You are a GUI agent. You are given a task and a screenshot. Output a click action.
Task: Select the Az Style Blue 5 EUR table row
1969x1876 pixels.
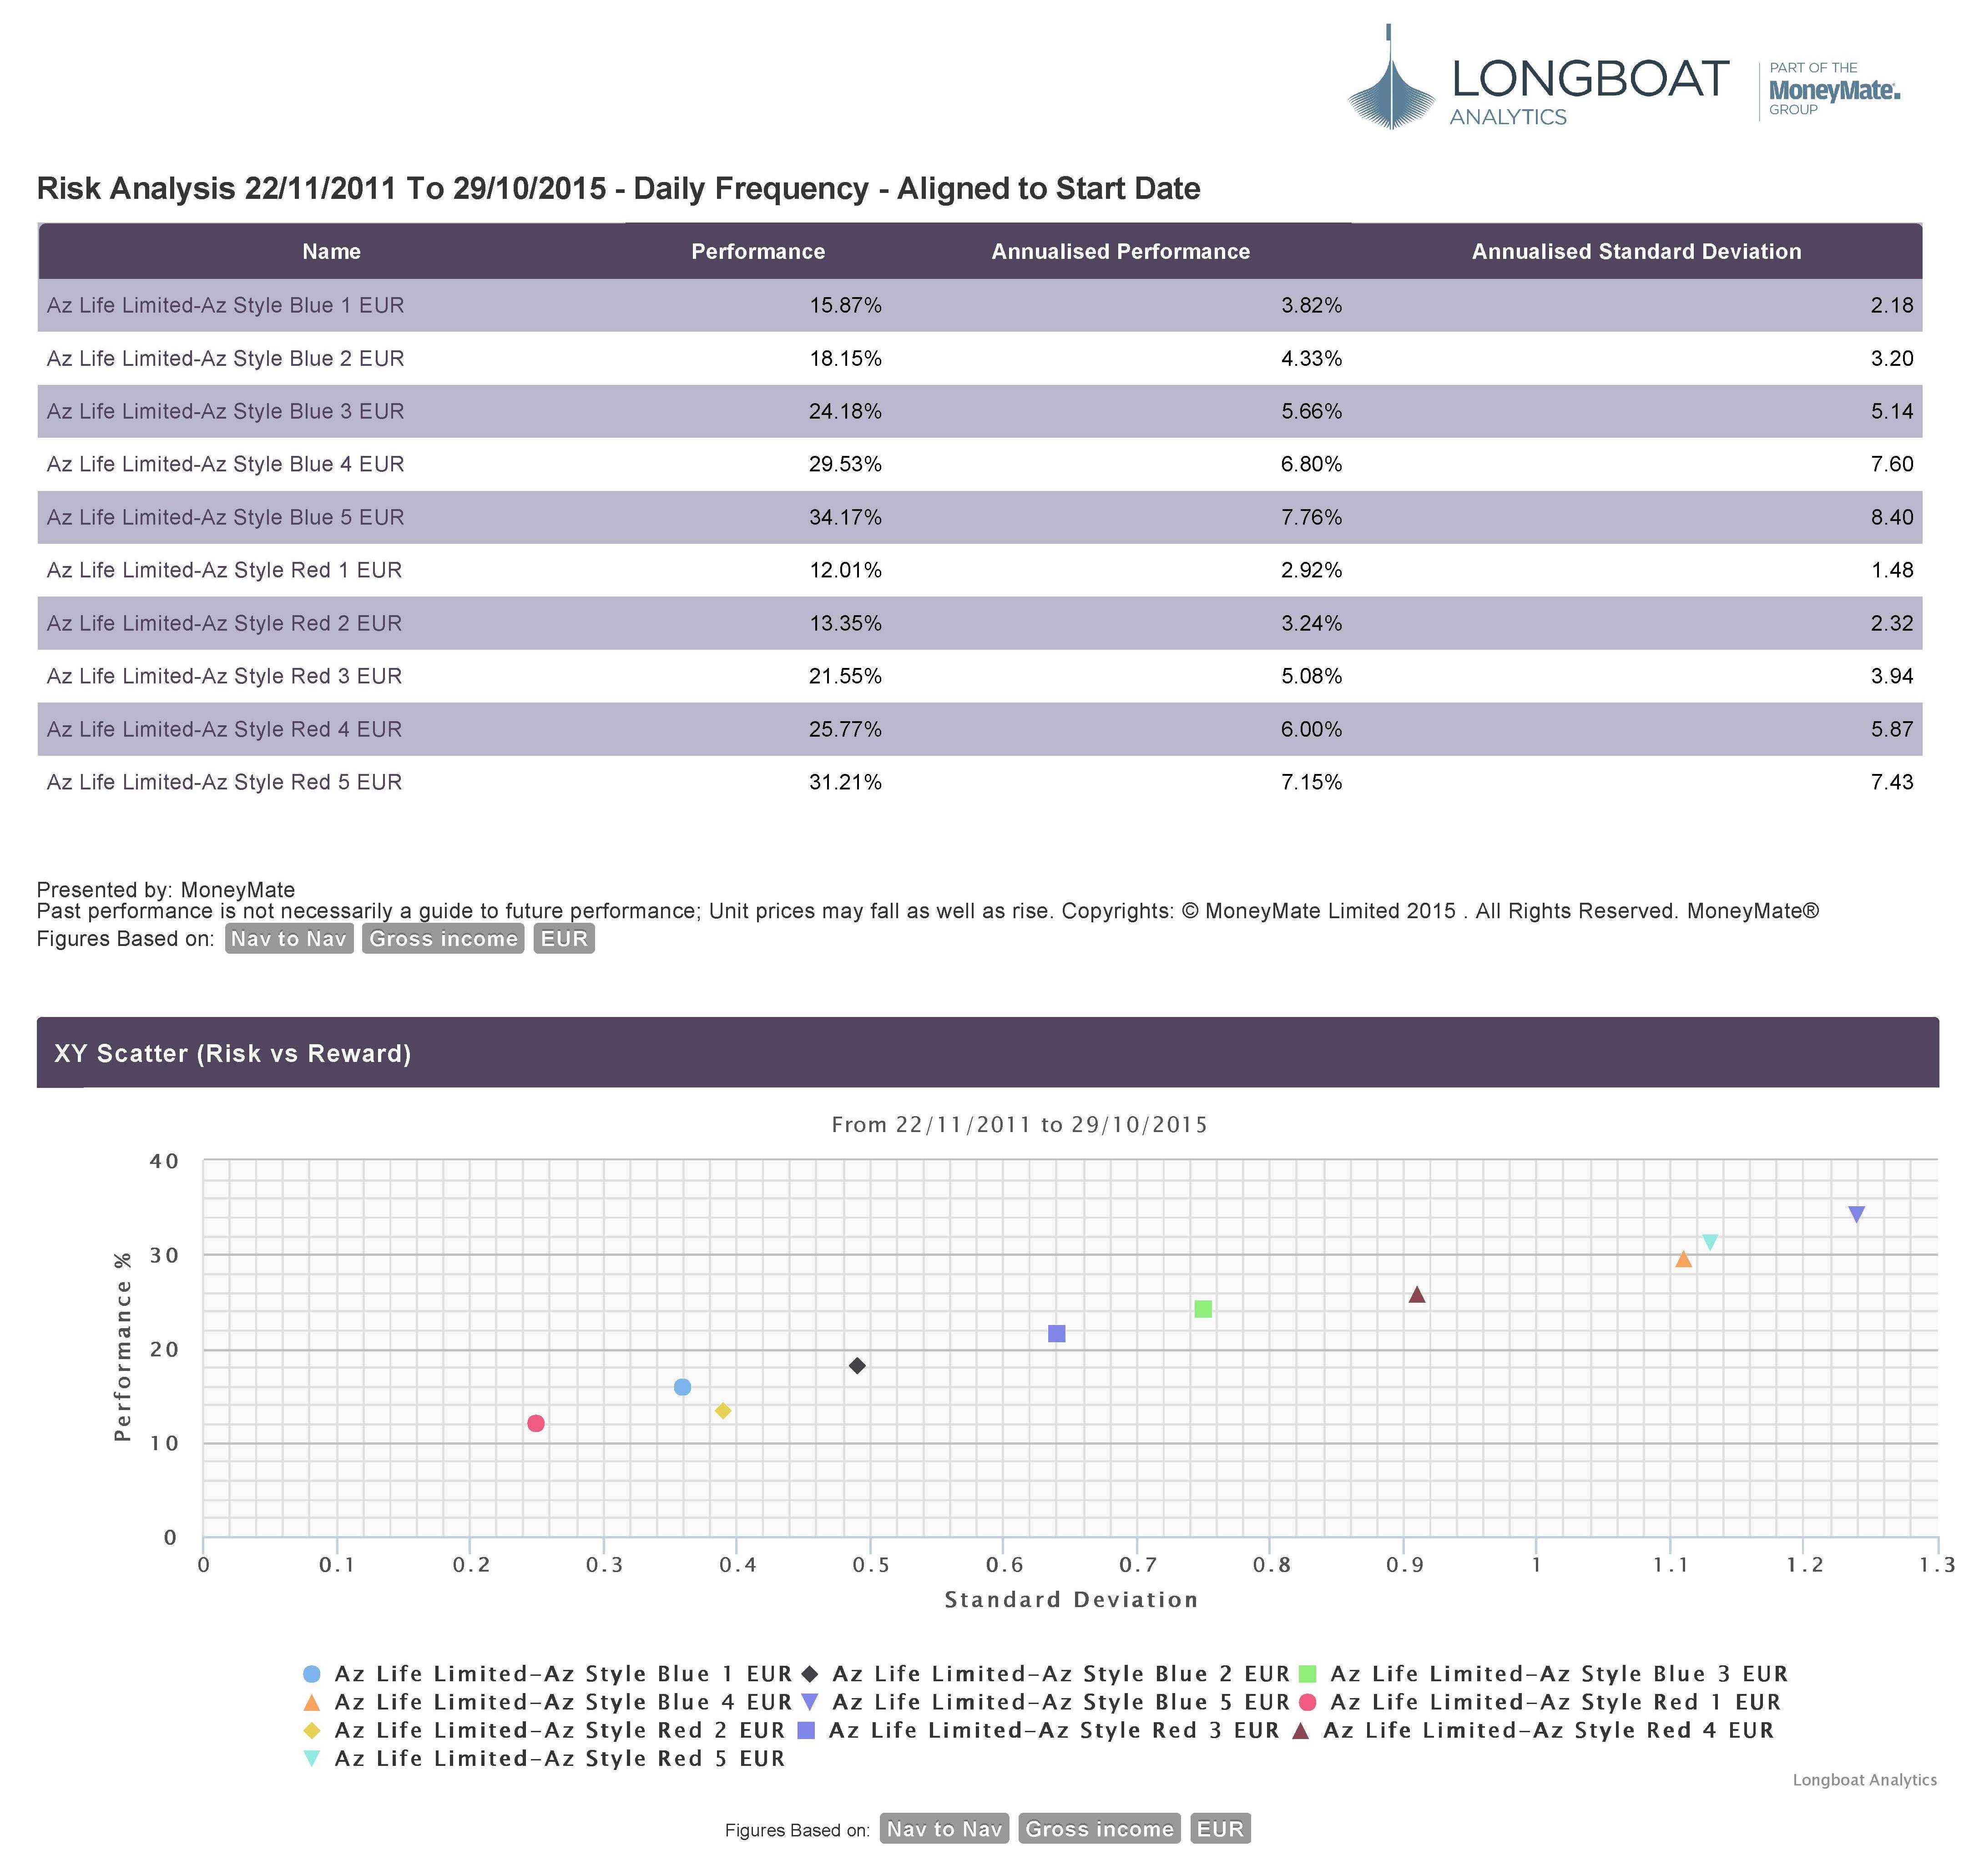[x=226, y=517]
